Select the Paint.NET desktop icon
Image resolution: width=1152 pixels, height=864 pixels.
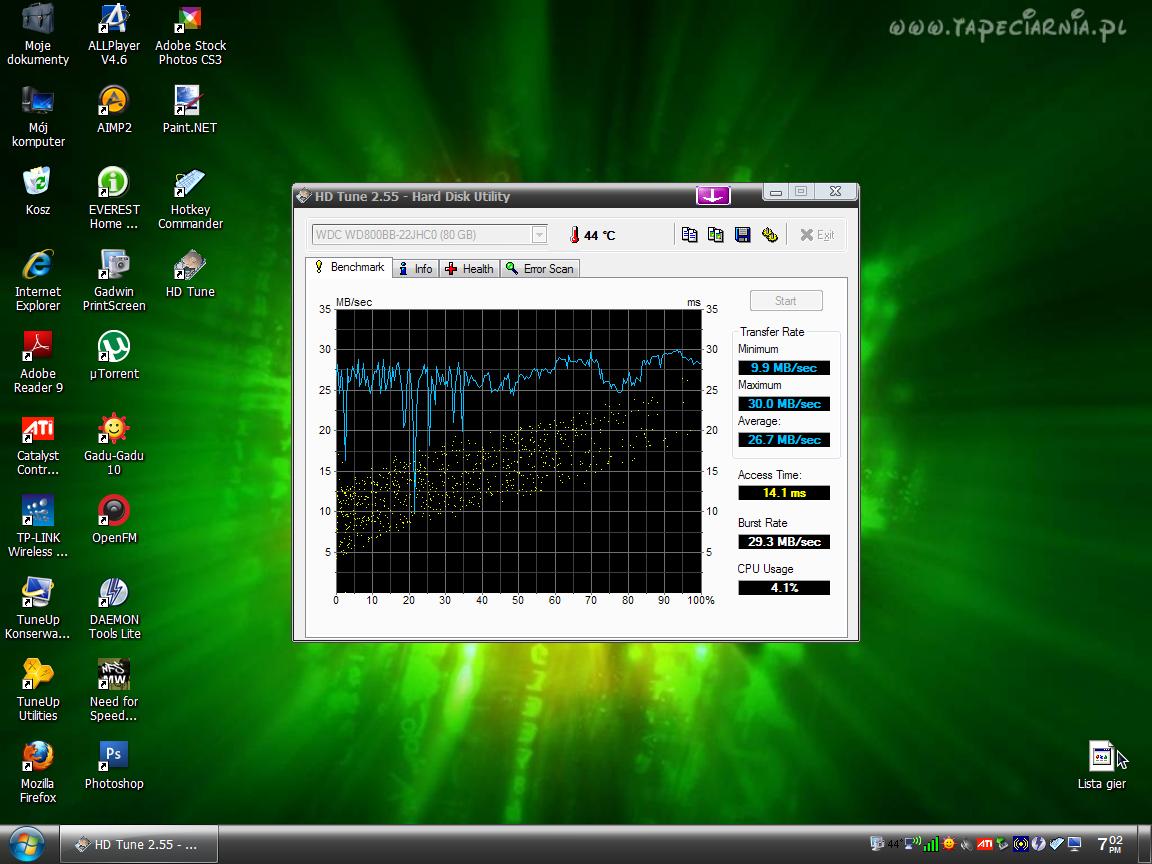190,110
